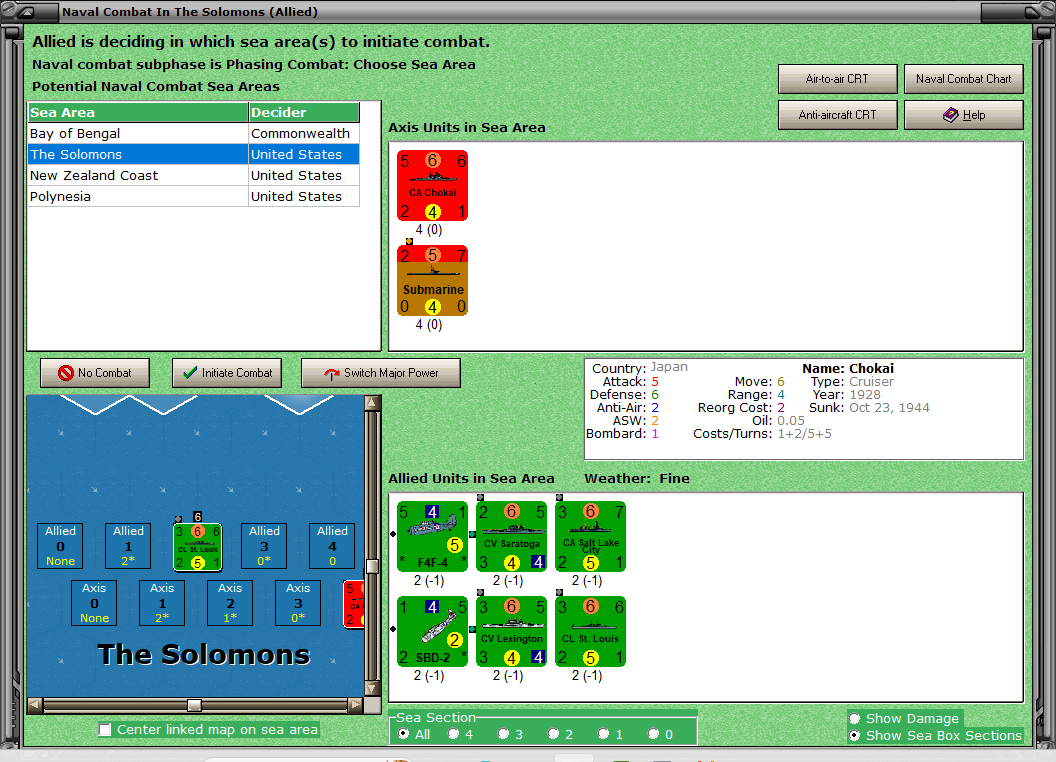
Task: Click the Allied 4 sea box section
Action: click(332, 546)
